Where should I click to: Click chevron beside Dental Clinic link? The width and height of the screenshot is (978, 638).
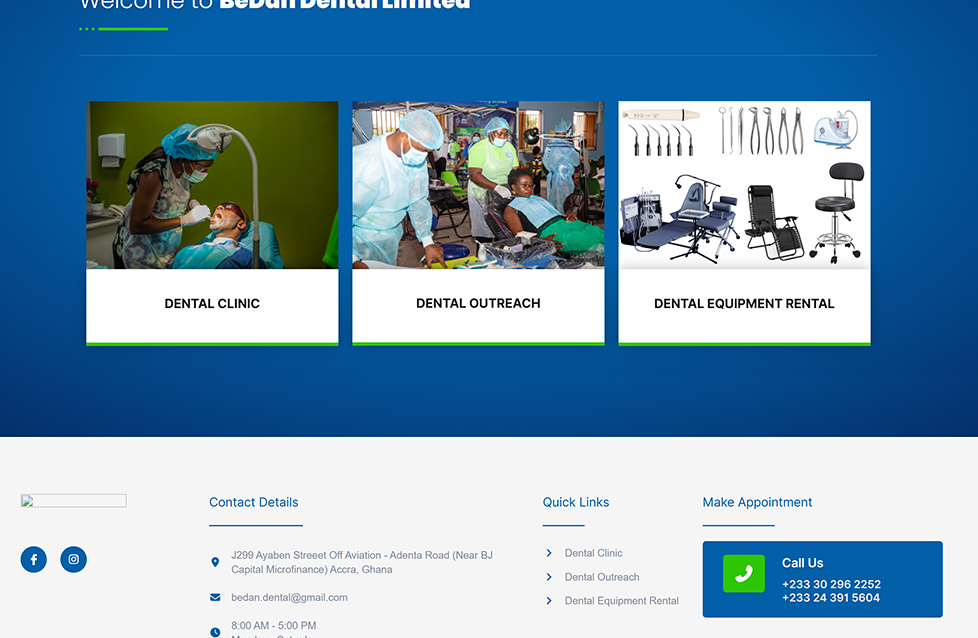(x=549, y=553)
